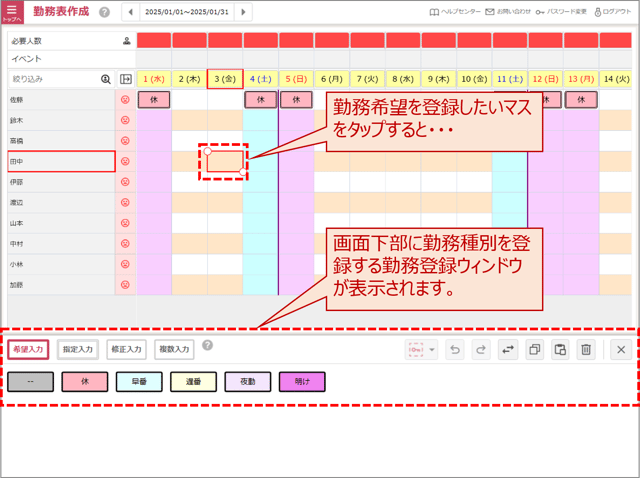The width and height of the screenshot is (640, 478).
Task: Select the 5 (日) date header
Action: 296,79
